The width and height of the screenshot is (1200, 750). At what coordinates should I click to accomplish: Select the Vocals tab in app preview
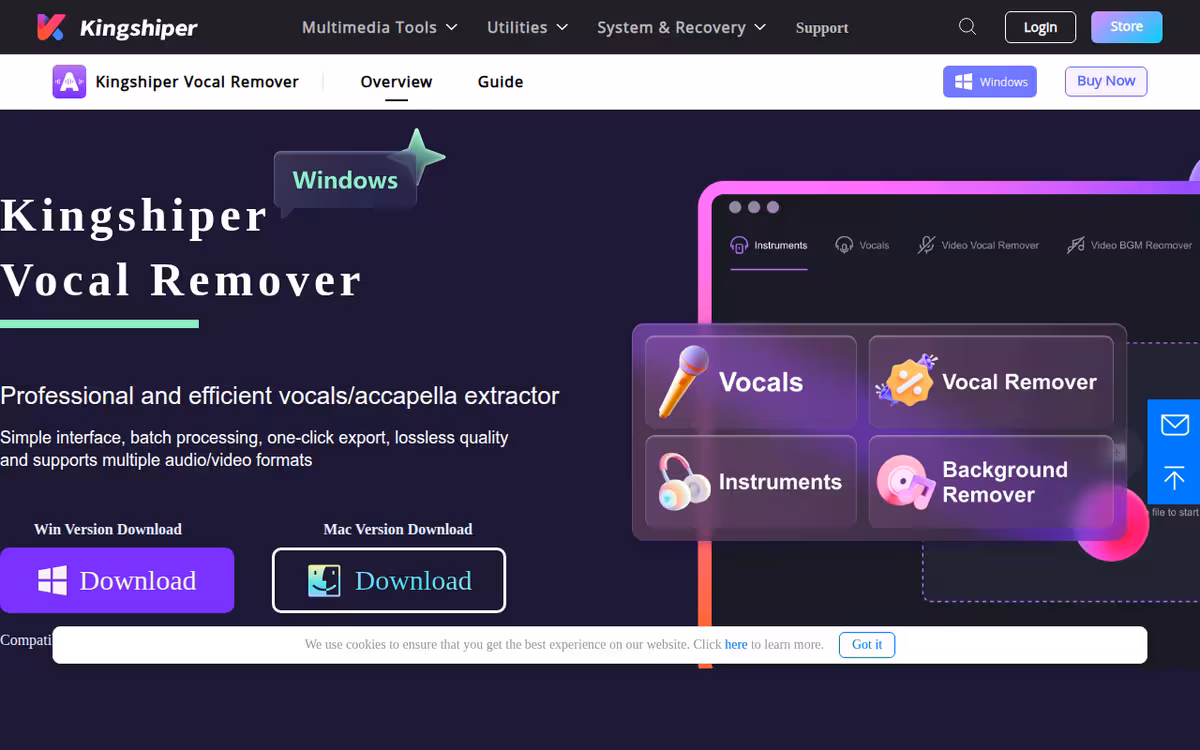(862, 245)
